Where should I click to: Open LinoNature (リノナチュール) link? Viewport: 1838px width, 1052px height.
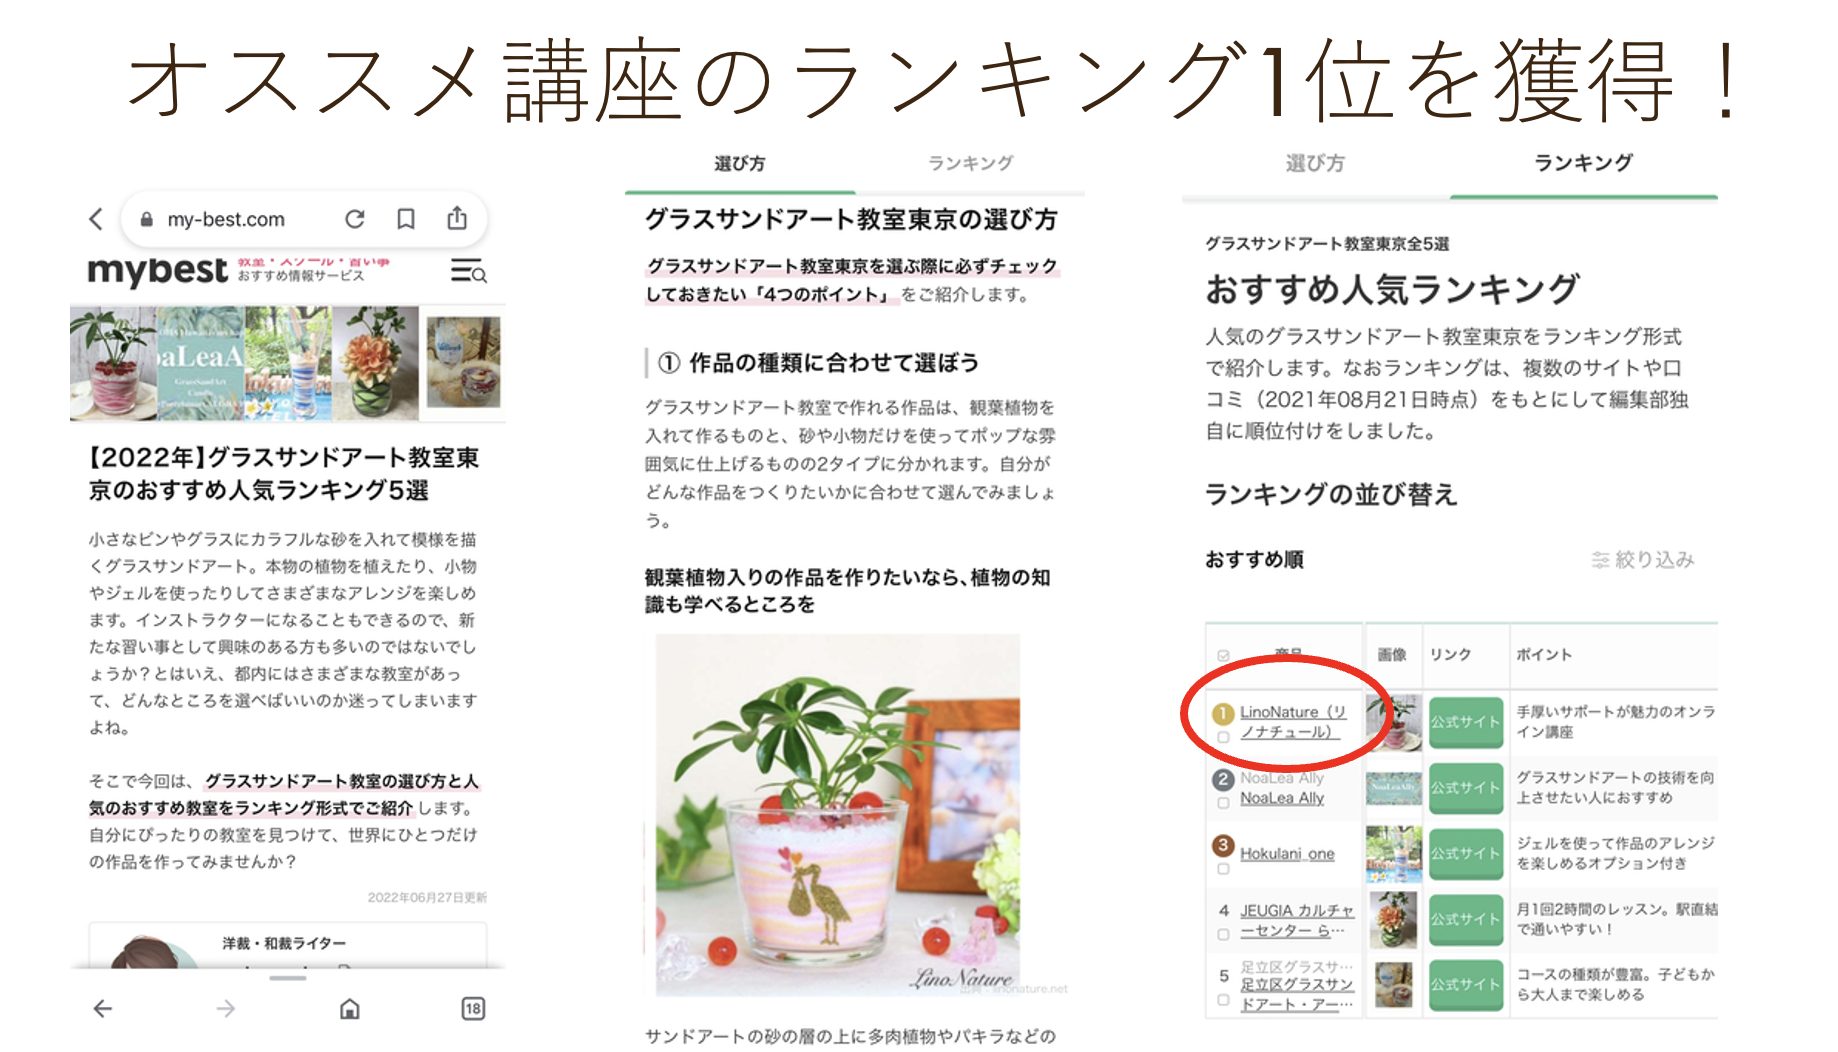click(1292, 722)
